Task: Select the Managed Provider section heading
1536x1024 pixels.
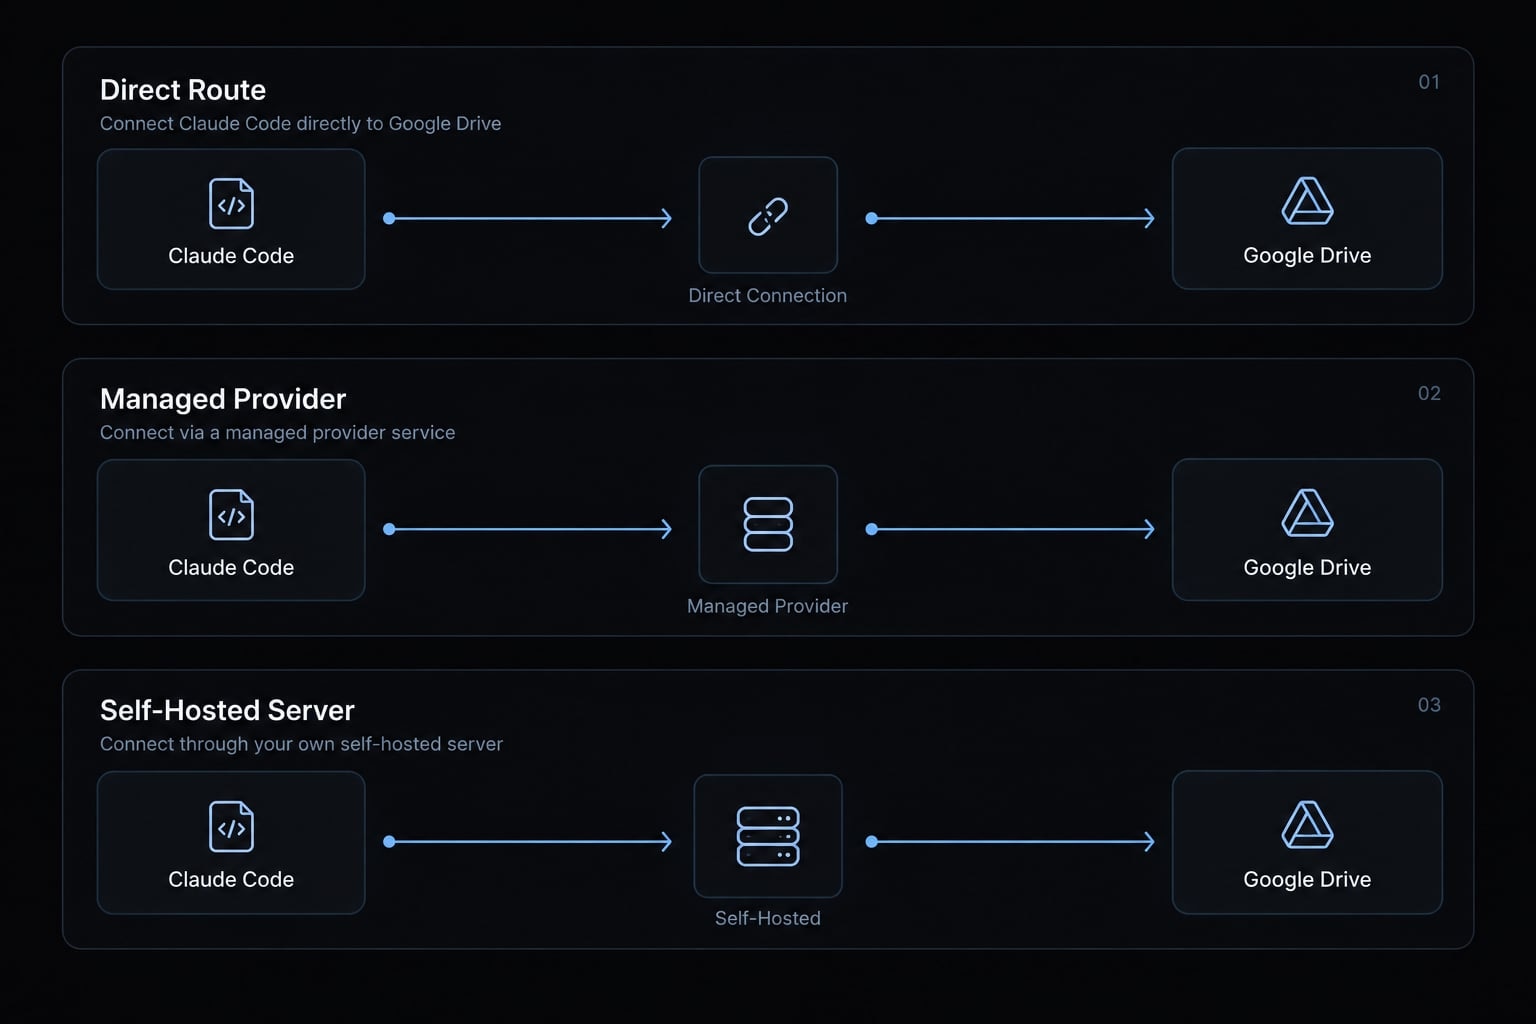Action: click(223, 399)
